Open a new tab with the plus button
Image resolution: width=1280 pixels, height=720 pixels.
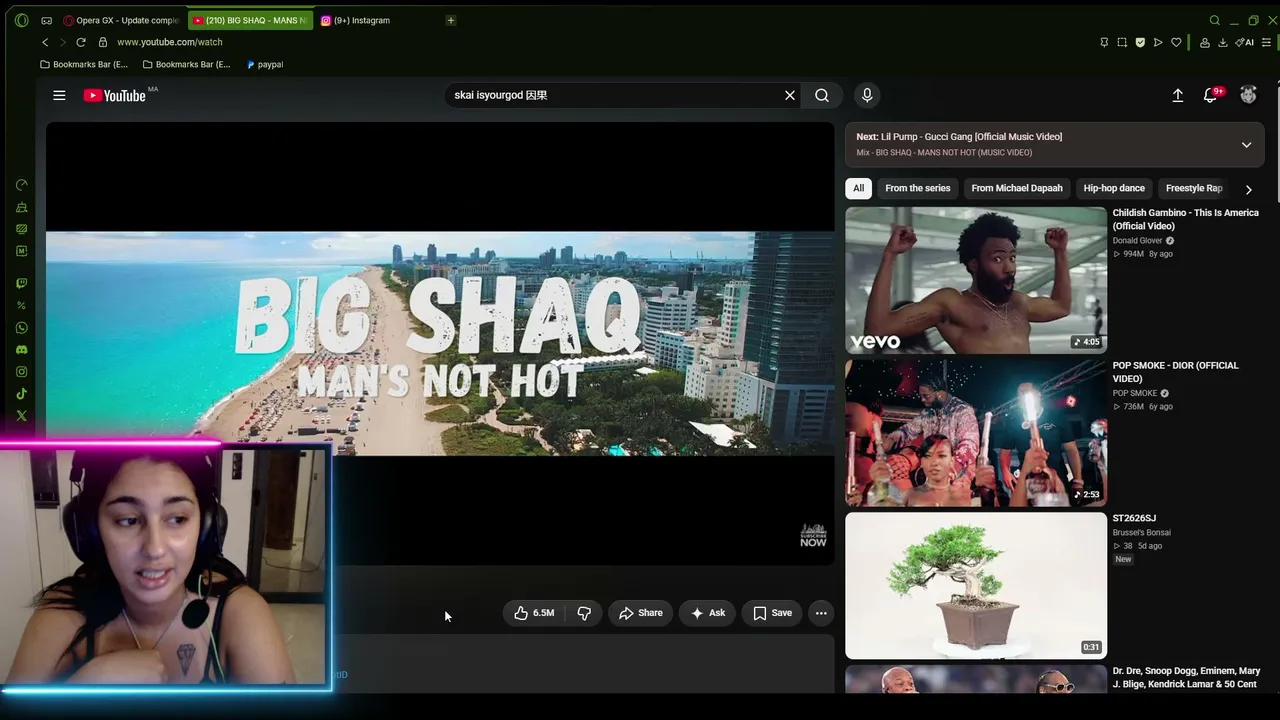[451, 20]
